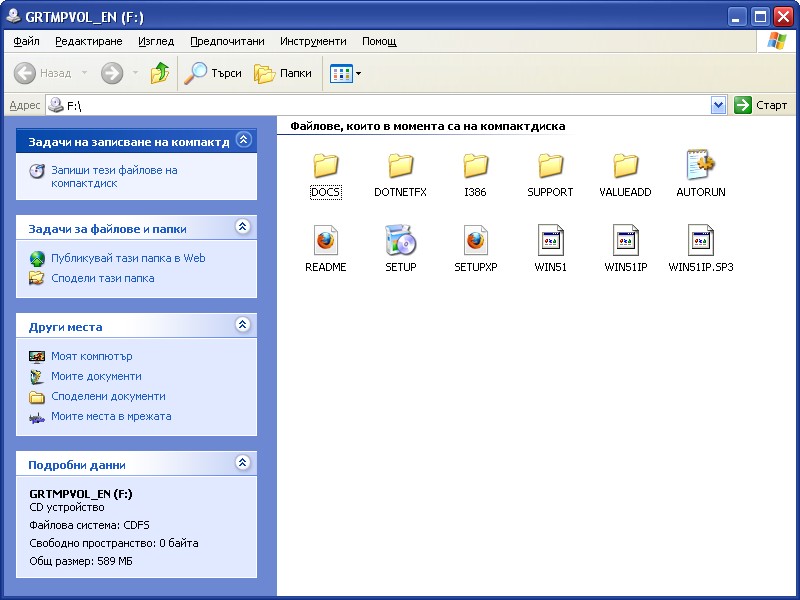Select the SUPPORT folder icon
This screenshot has height=600, width=800.
tap(550, 165)
